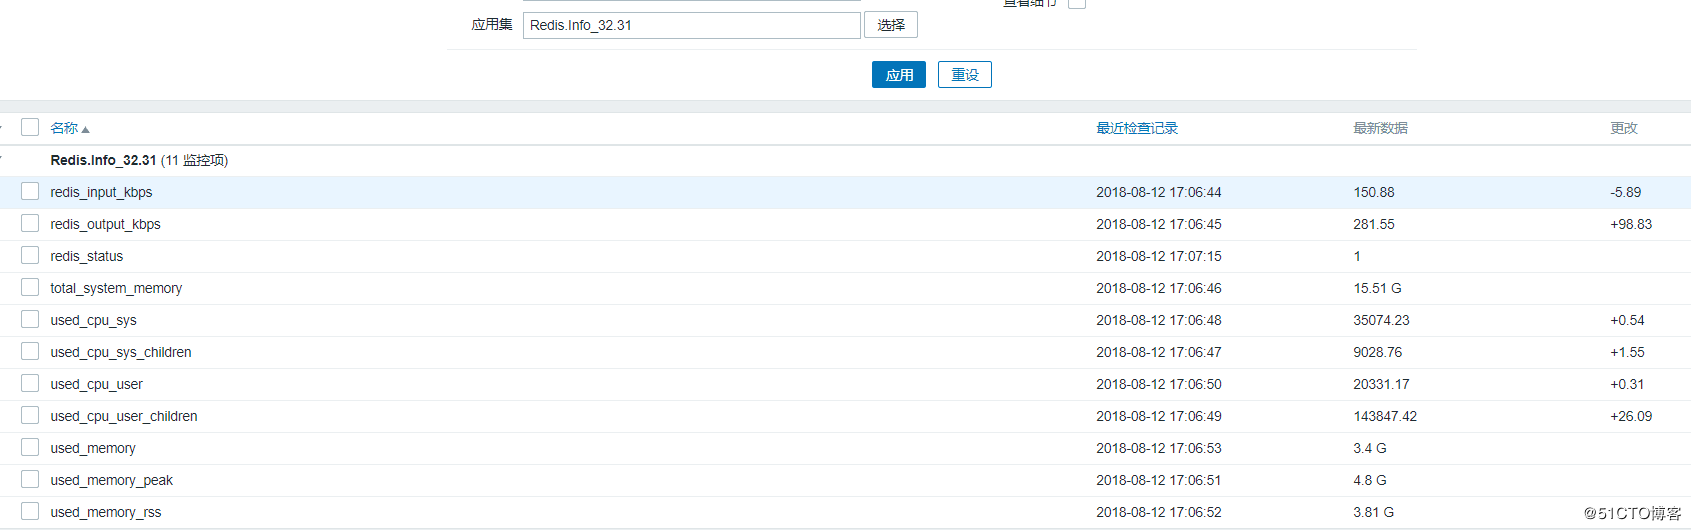Click the used_cpu_sys item name

coord(93,320)
